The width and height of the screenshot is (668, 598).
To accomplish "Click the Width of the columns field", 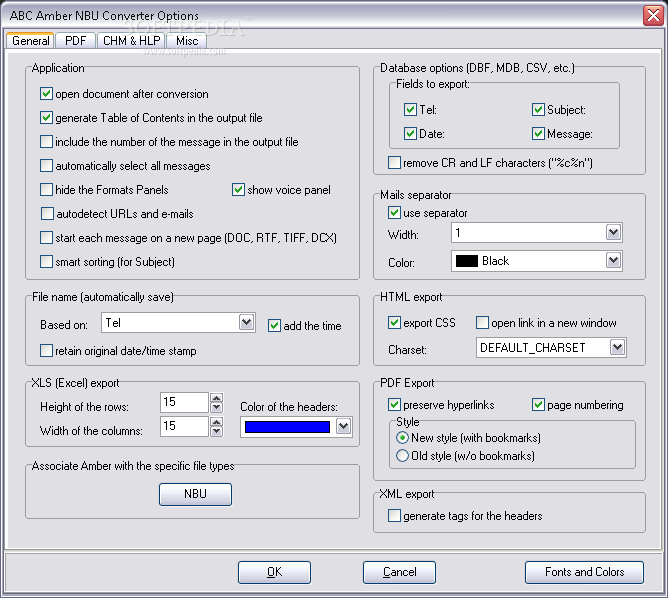I will click(x=184, y=426).
